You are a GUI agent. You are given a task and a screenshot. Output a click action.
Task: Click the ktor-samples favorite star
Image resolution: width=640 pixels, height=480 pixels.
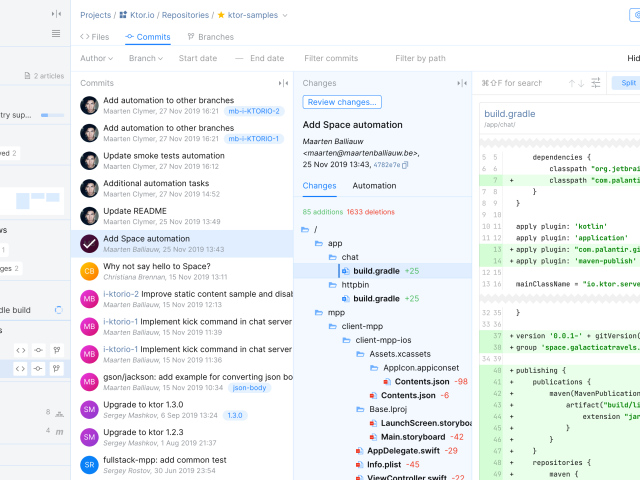point(221,15)
